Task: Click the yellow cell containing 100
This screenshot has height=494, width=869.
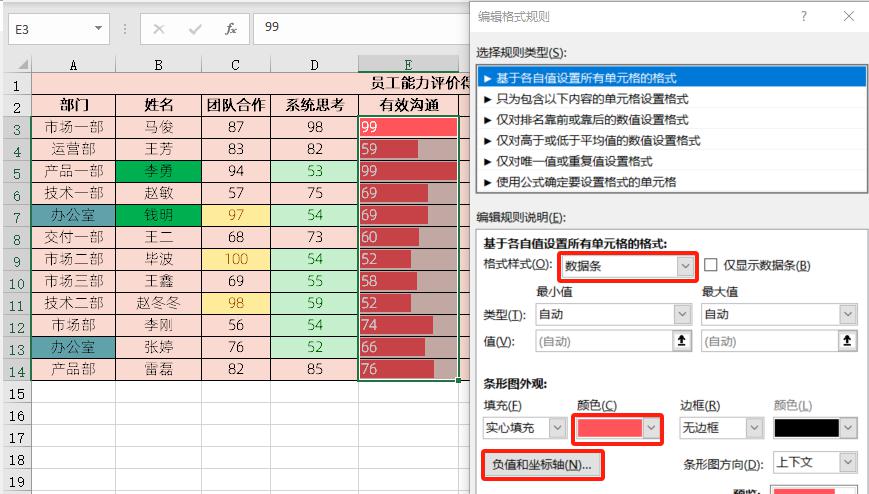Action: pos(236,259)
